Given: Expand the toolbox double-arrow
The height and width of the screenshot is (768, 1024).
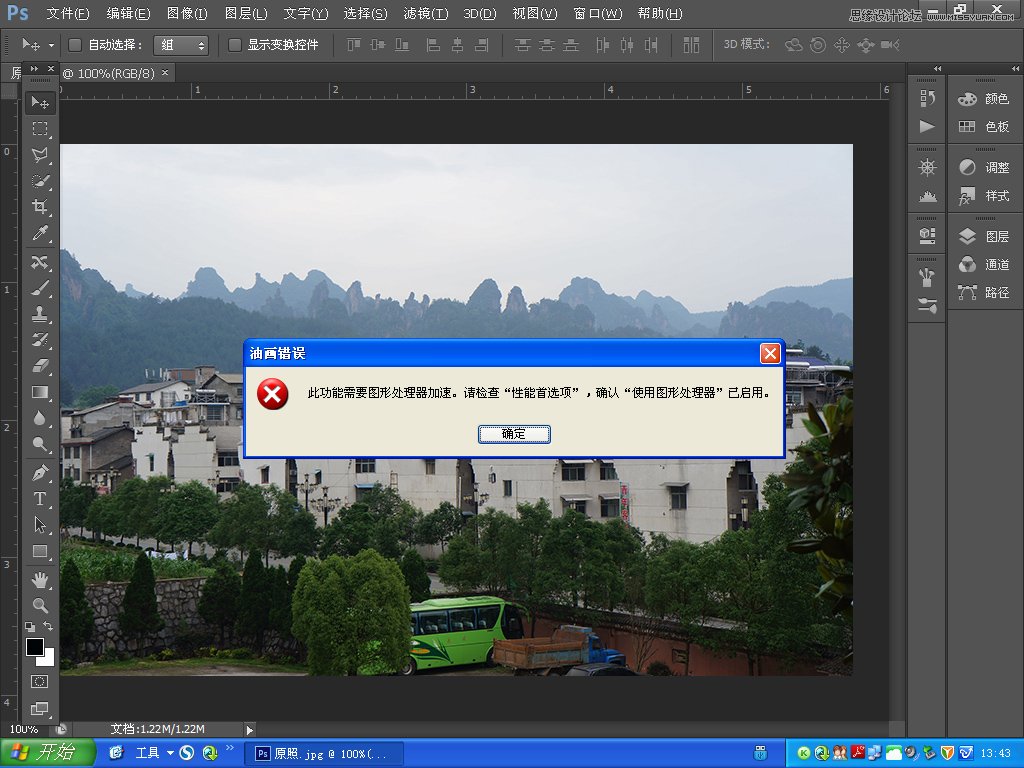Looking at the screenshot, I should [34, 69].
